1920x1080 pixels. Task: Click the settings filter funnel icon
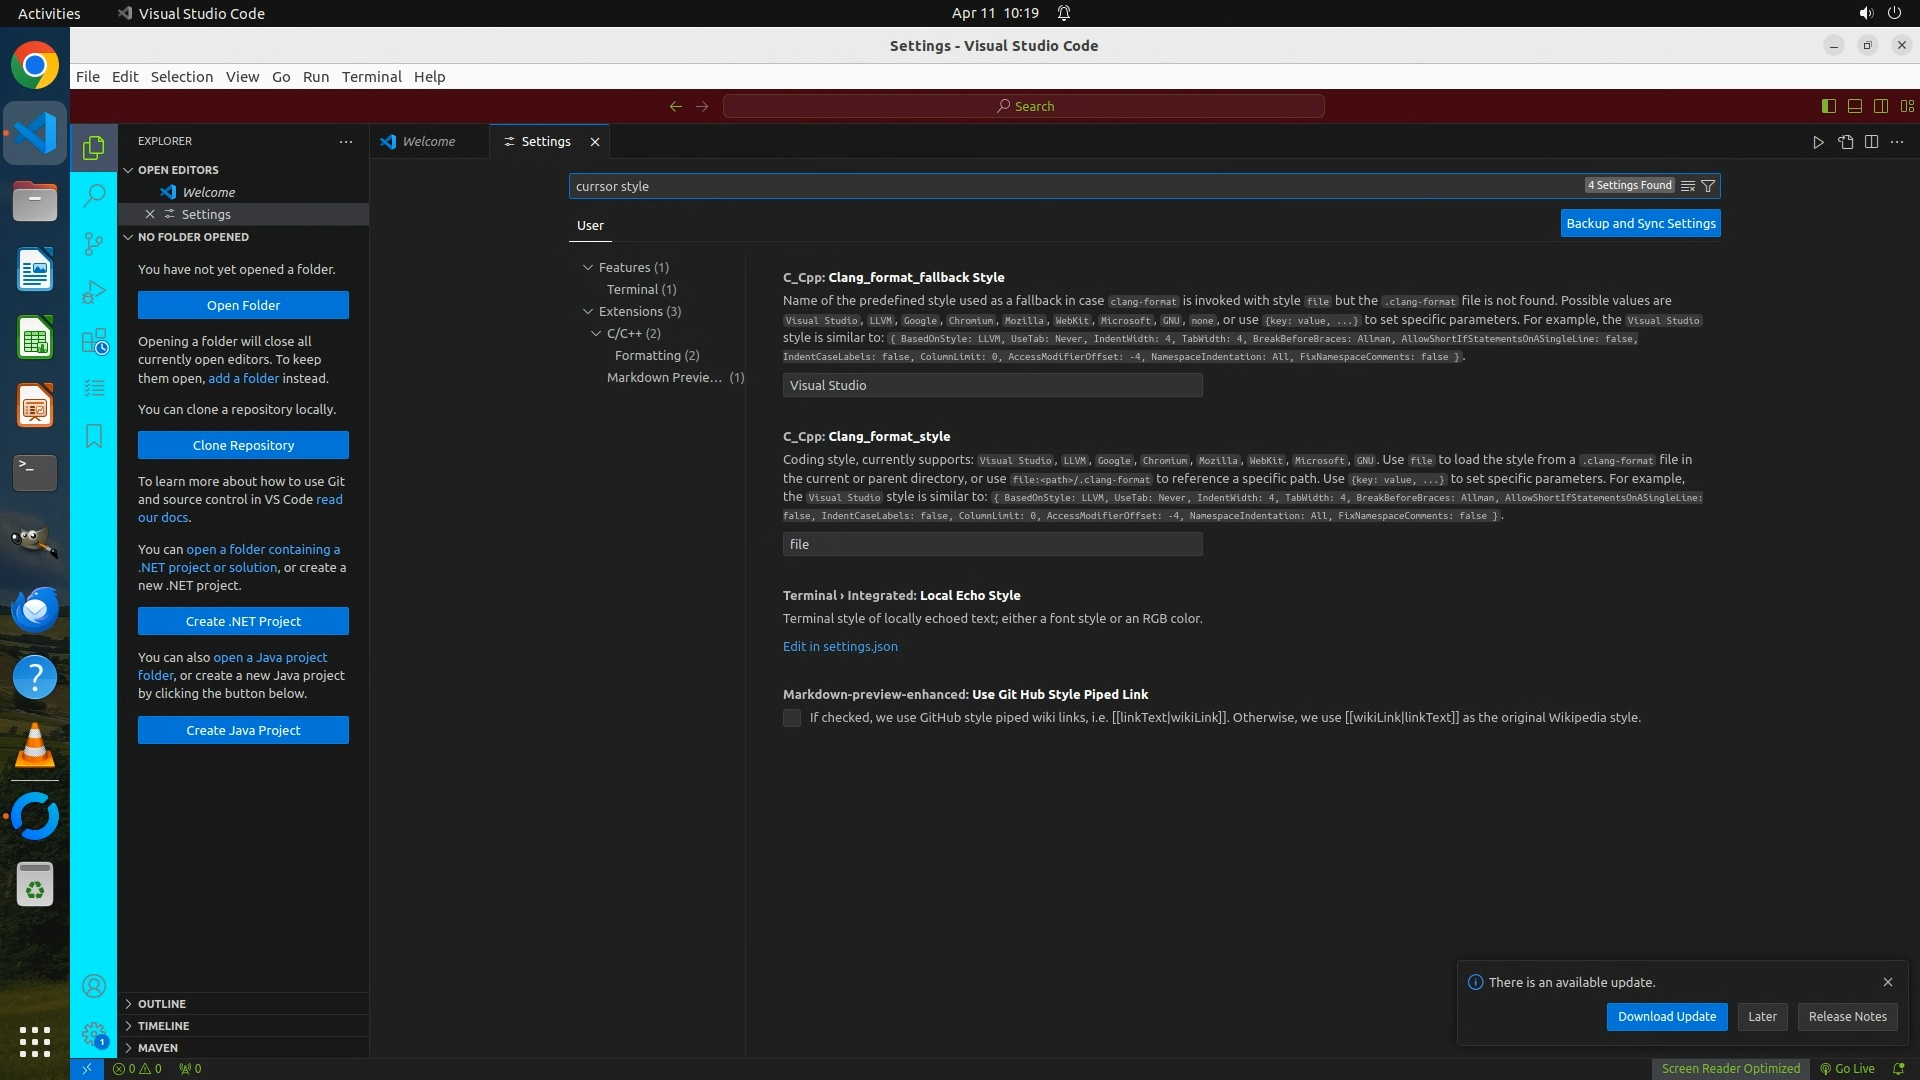click(x=1708, y=186)
